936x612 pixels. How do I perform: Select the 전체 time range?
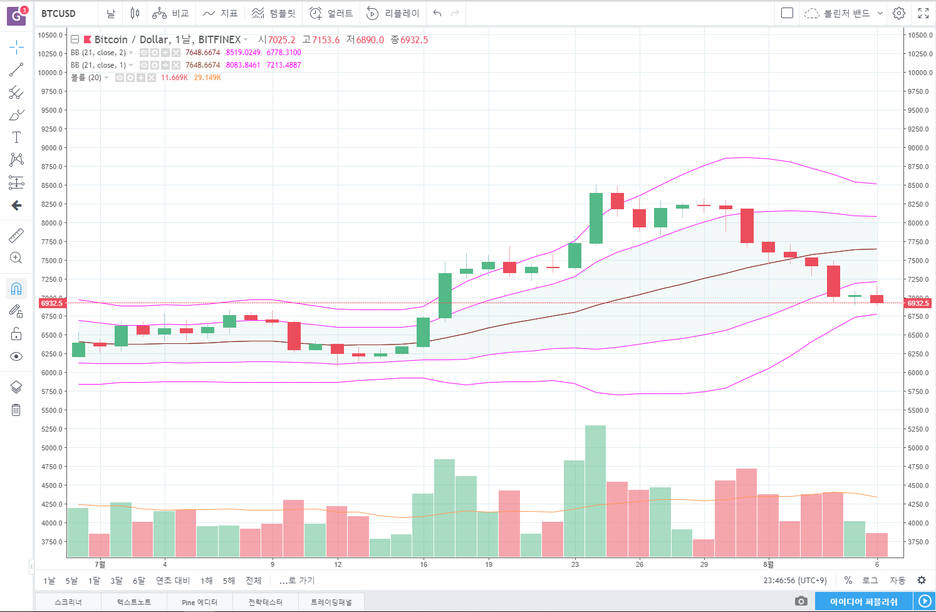coord(254,580)
